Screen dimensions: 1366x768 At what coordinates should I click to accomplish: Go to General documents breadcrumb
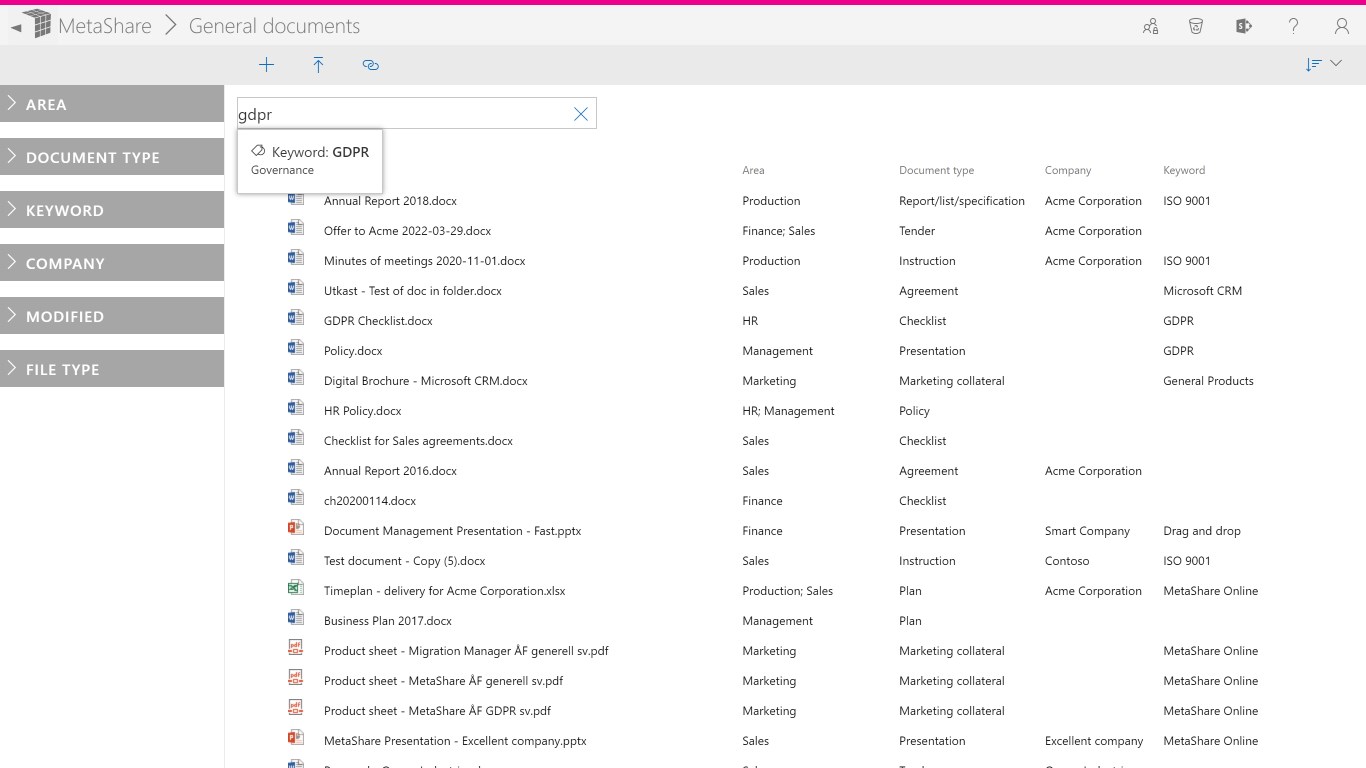tap(274, 26)
